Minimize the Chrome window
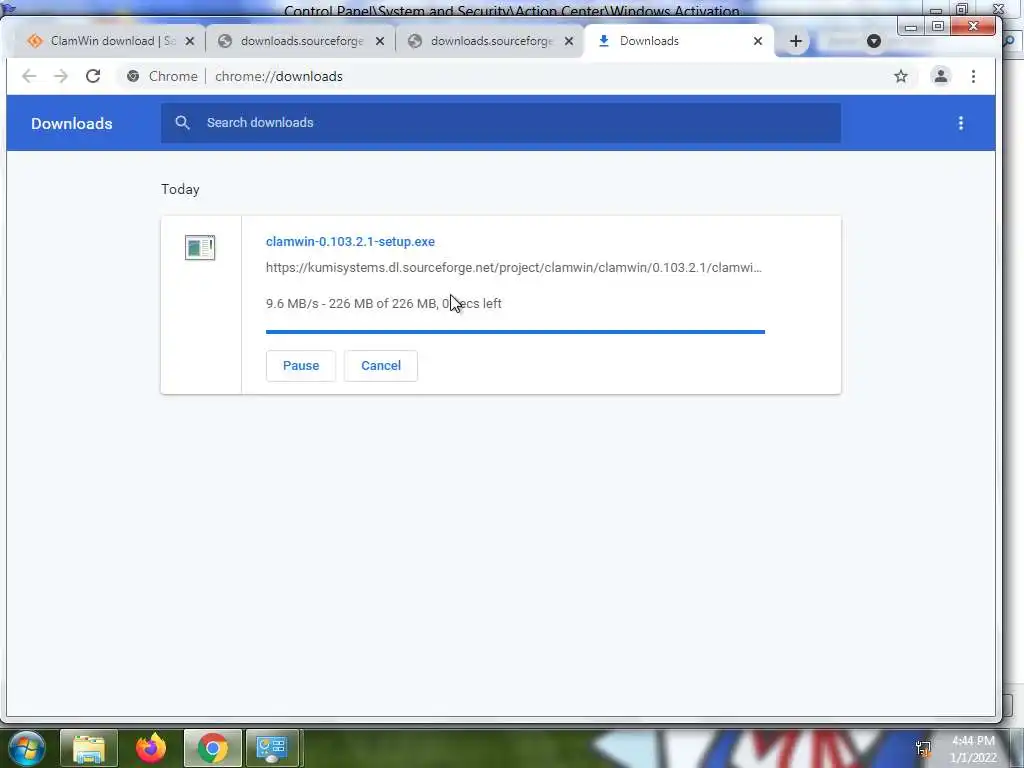 [x=911, y=27]
